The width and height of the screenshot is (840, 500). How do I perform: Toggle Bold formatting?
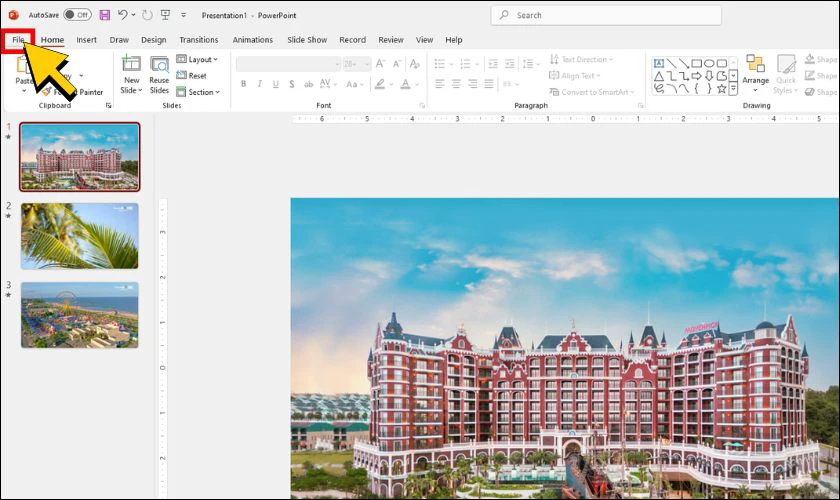[x=244, y=84]
